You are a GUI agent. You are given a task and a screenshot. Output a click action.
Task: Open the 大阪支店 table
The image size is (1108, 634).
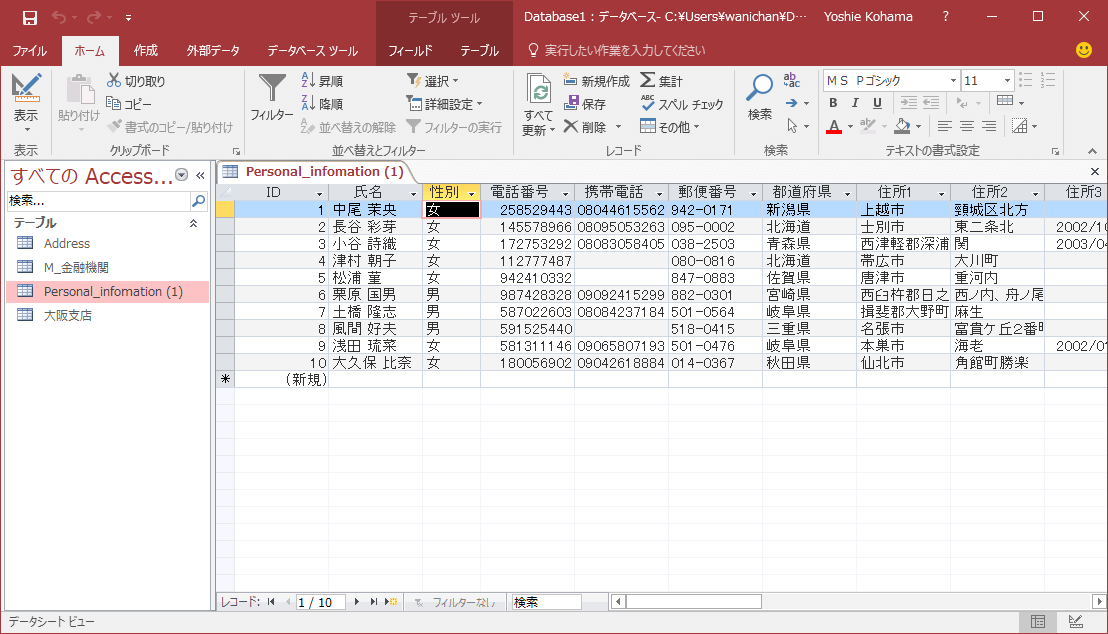tap(107, 316)
